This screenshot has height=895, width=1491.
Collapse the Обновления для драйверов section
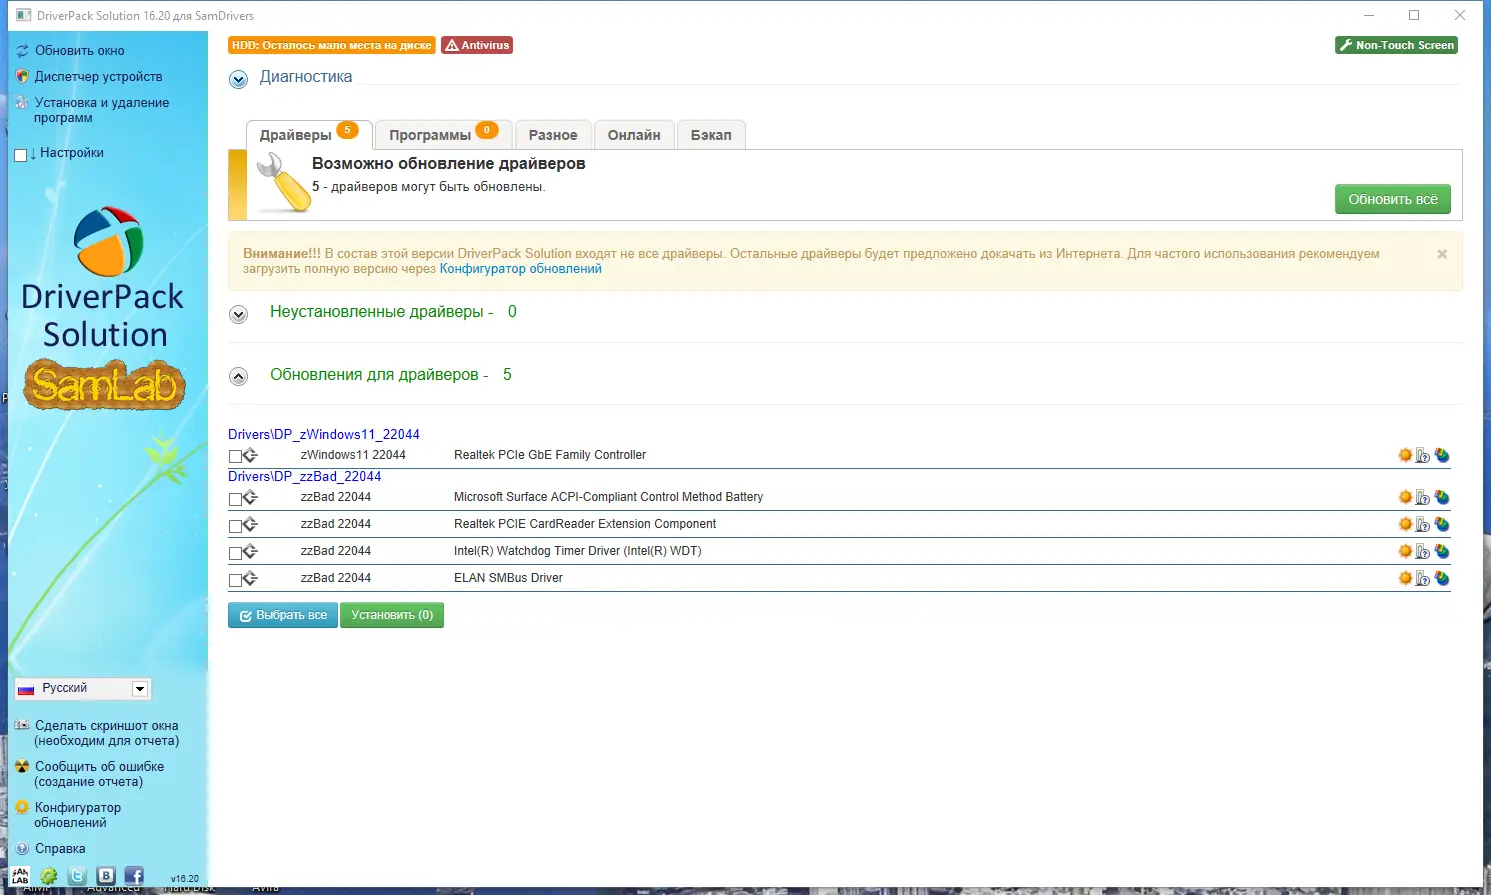tap(238, 377)
